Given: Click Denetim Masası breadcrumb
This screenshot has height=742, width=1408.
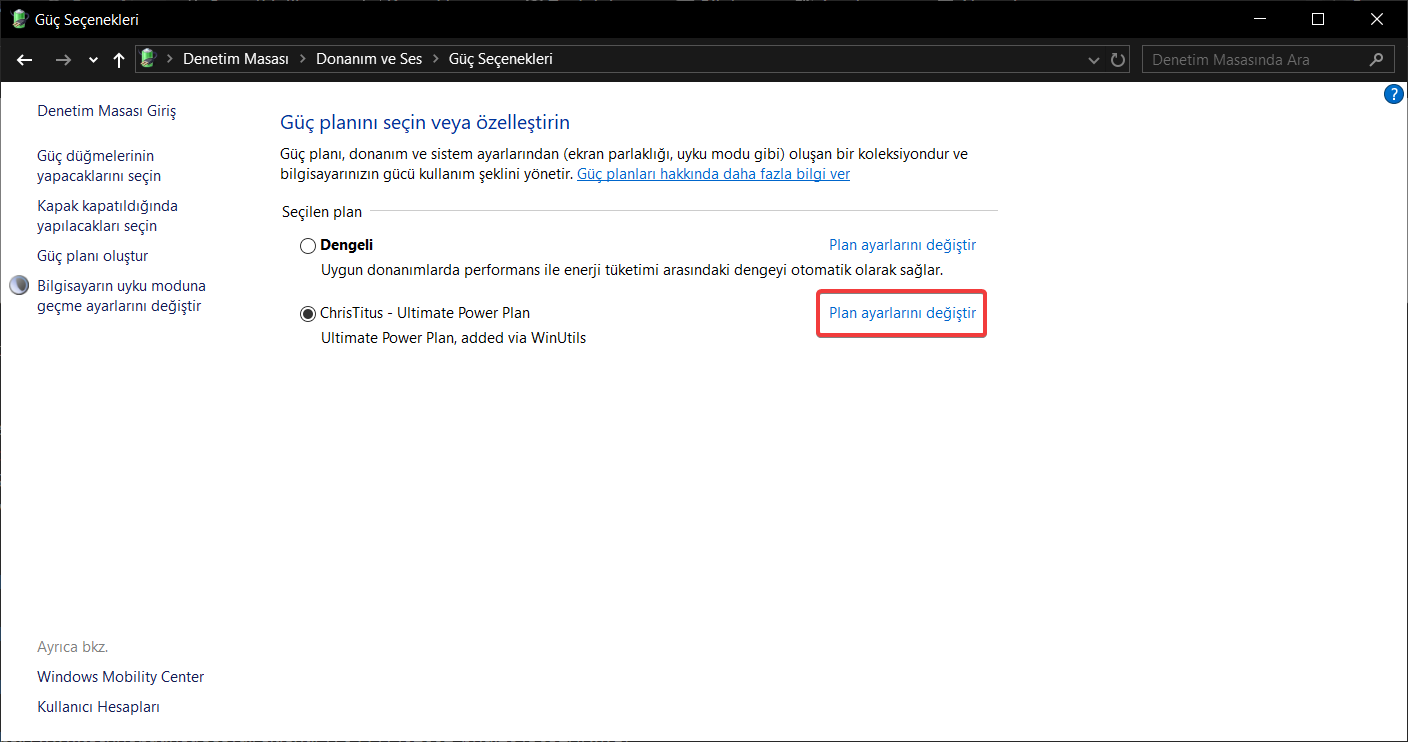Looking at the screenshot, I should click(x=236, y=59).
